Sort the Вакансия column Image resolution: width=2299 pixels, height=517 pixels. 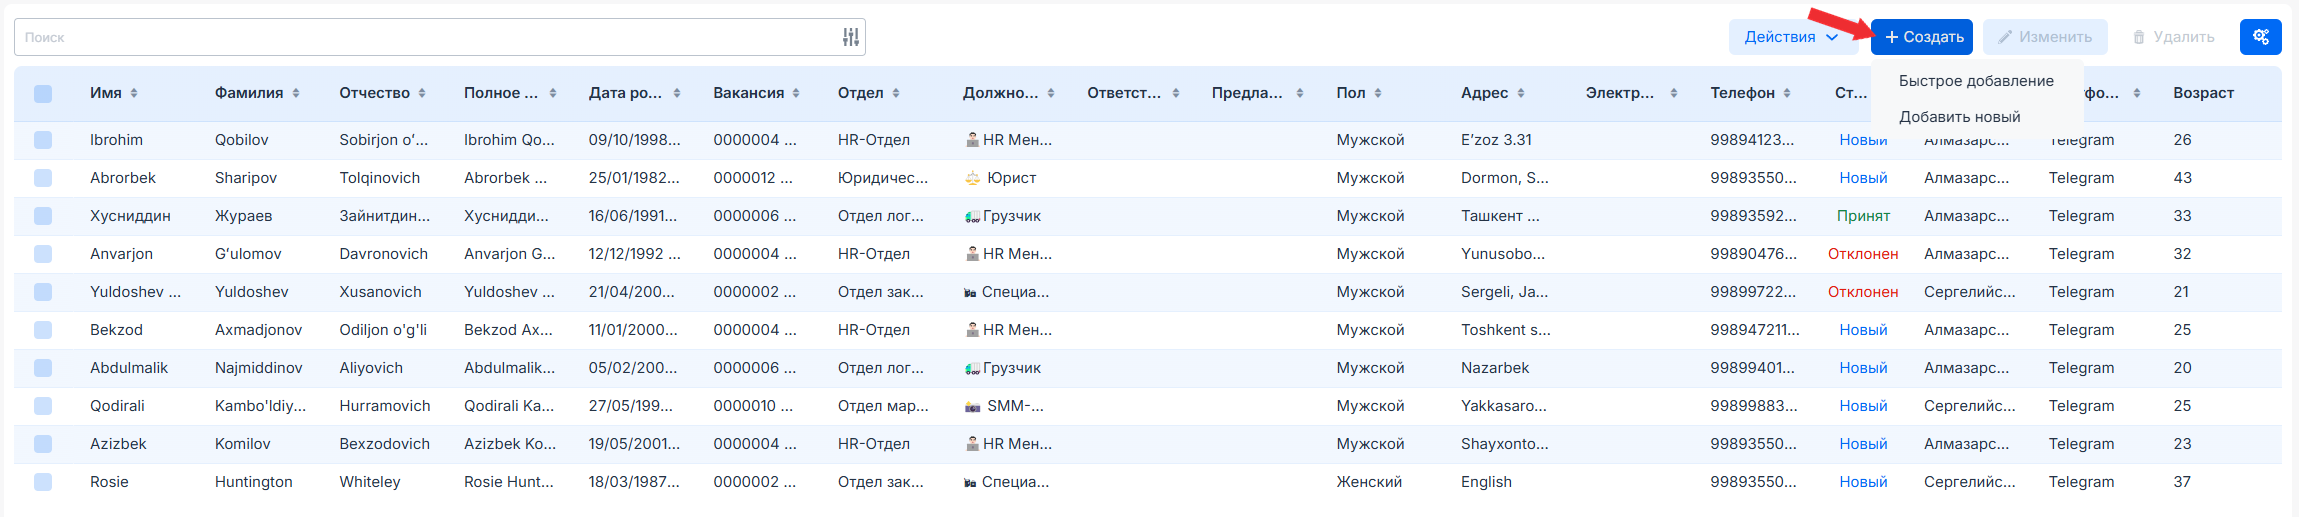796,93
